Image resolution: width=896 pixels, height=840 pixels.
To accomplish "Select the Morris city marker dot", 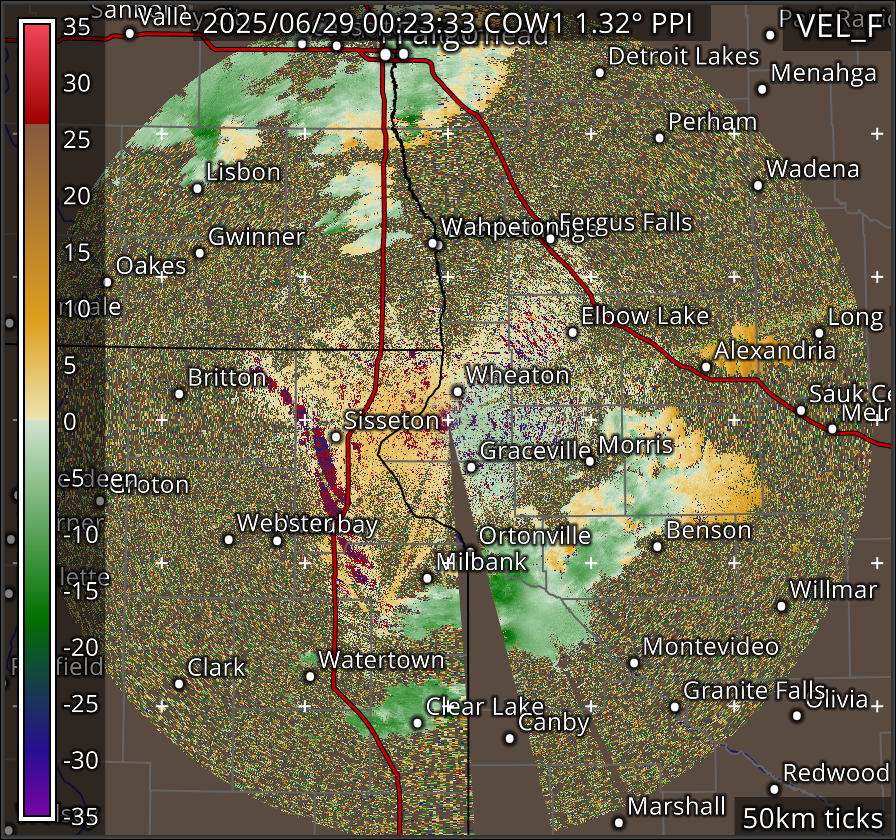I will click(x=590, y=461).
